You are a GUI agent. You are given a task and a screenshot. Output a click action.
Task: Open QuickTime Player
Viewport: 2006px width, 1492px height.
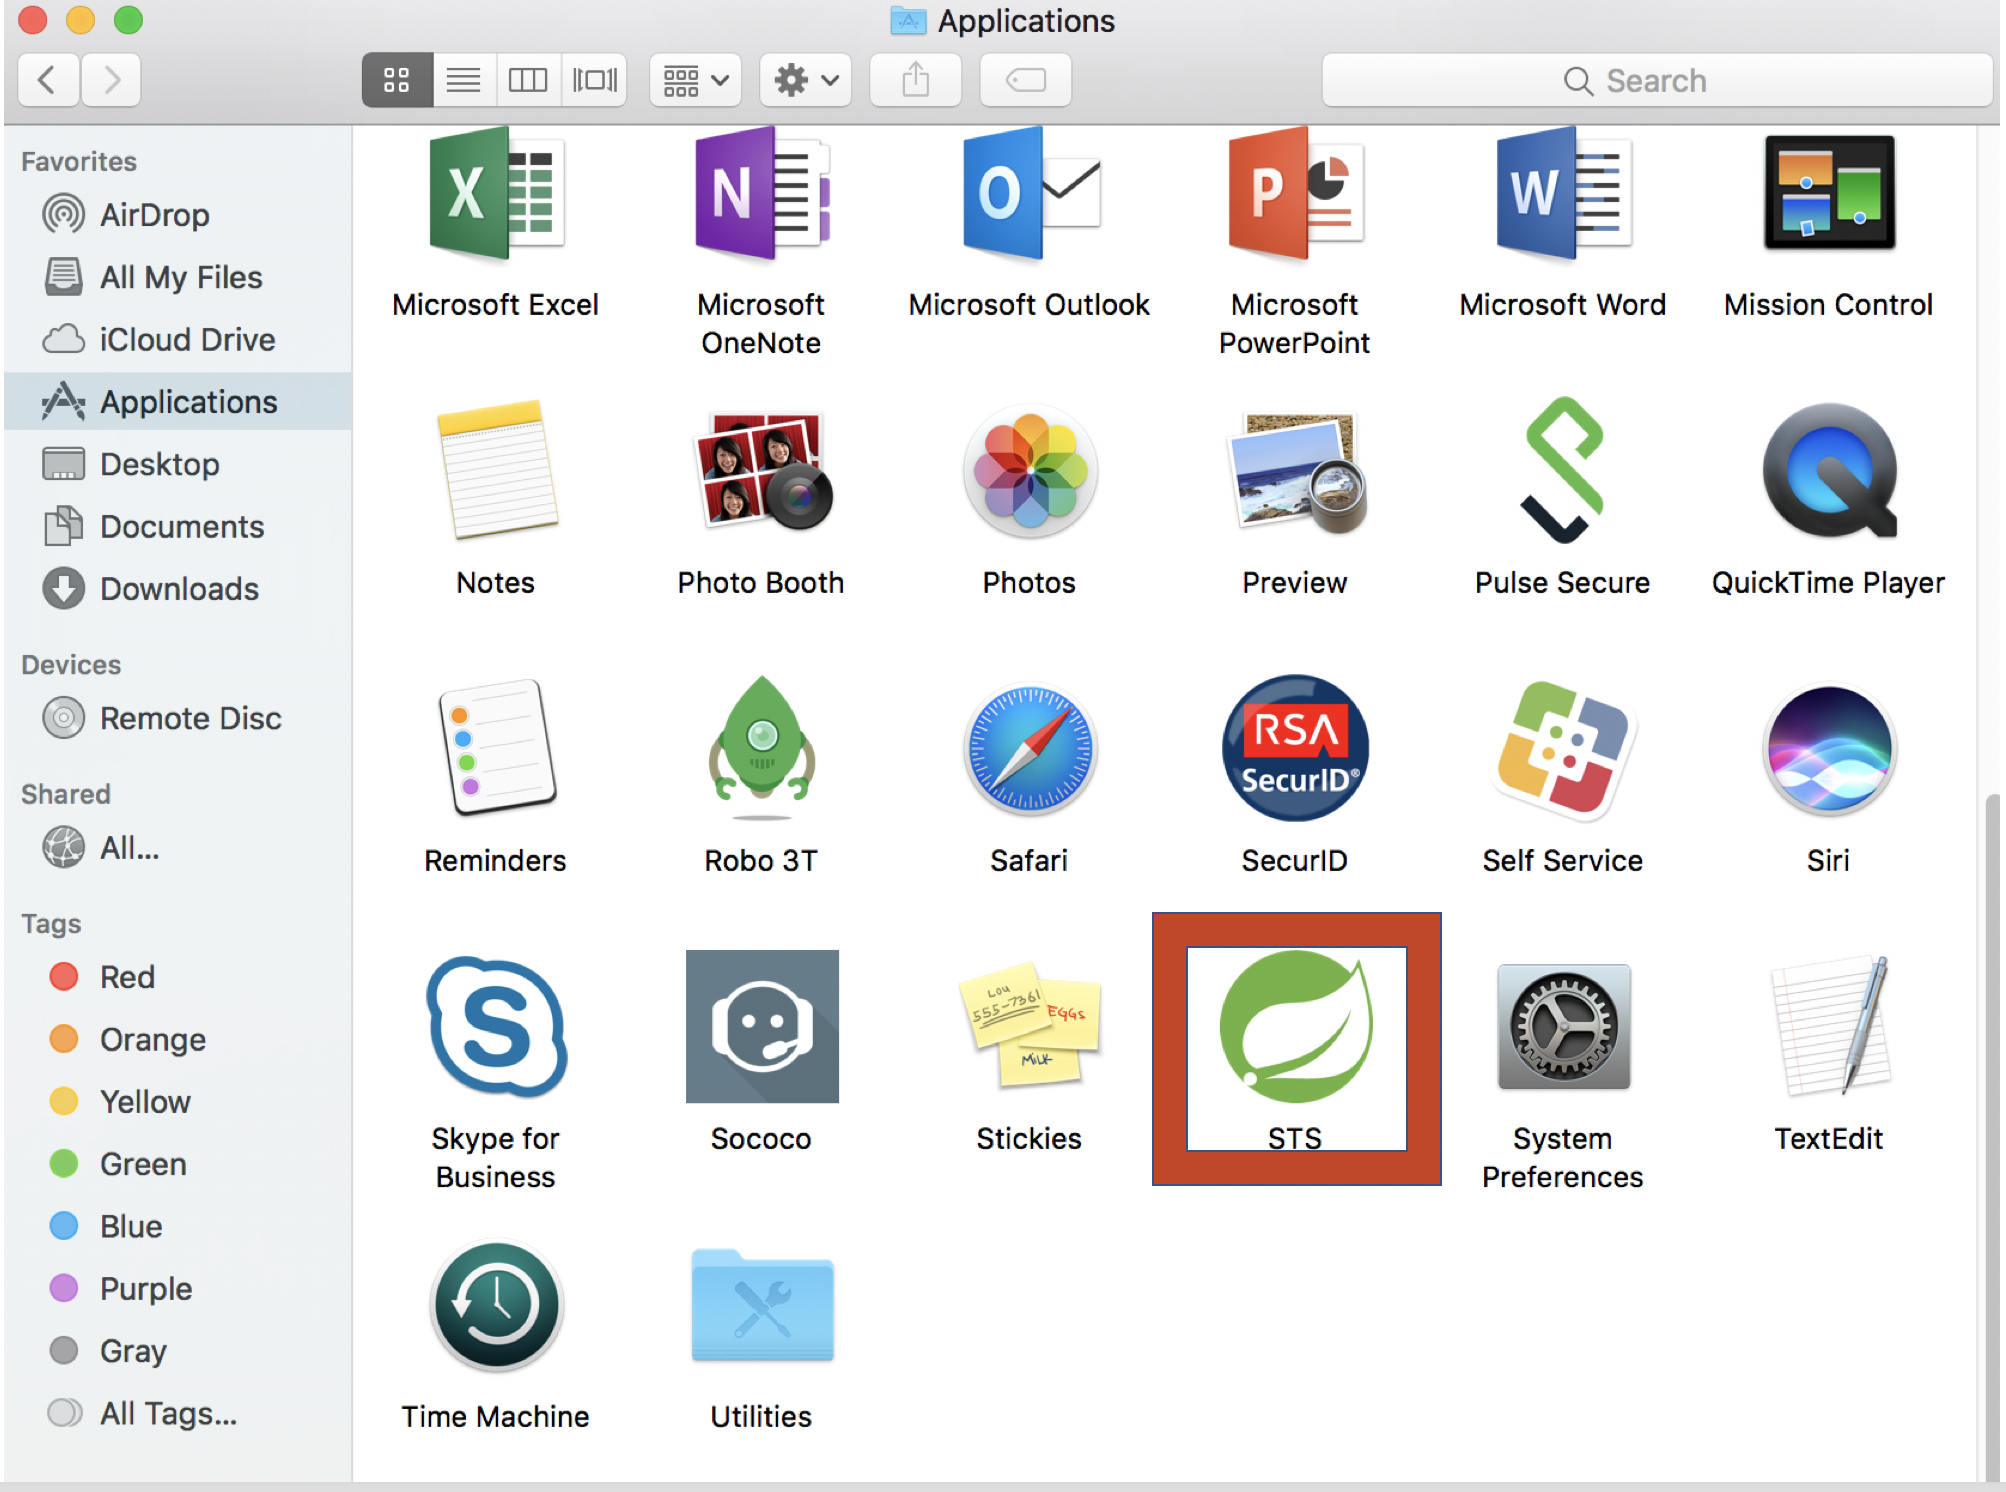point(1828,472)
